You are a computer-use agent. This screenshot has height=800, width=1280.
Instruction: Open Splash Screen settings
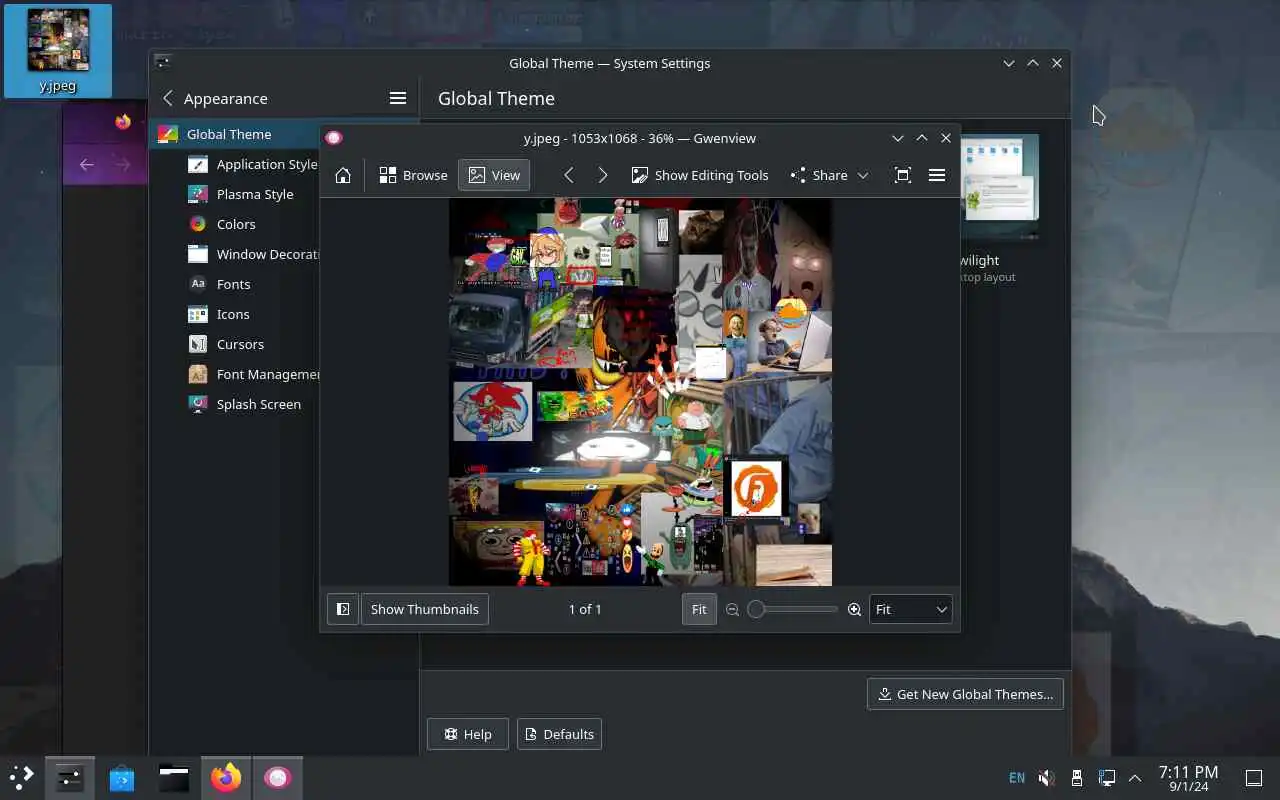[245, 404]
